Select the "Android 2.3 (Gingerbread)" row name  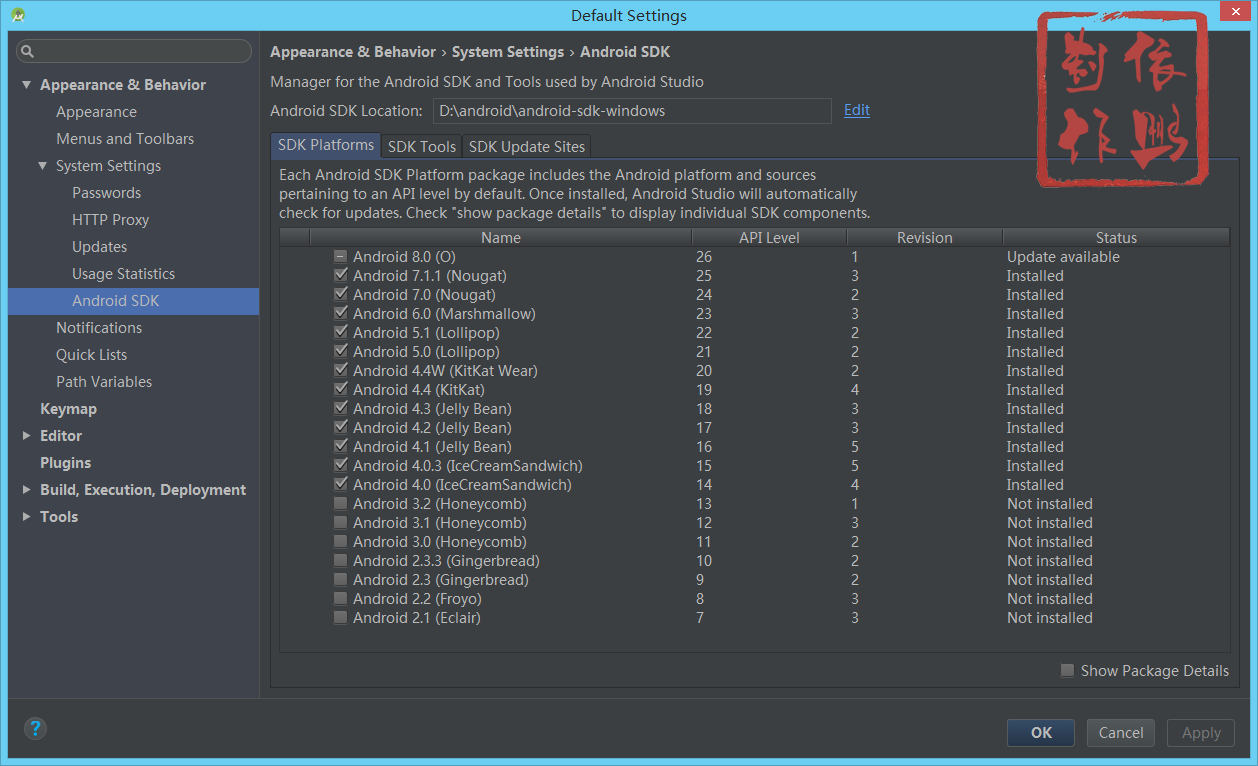click(441, 580)
